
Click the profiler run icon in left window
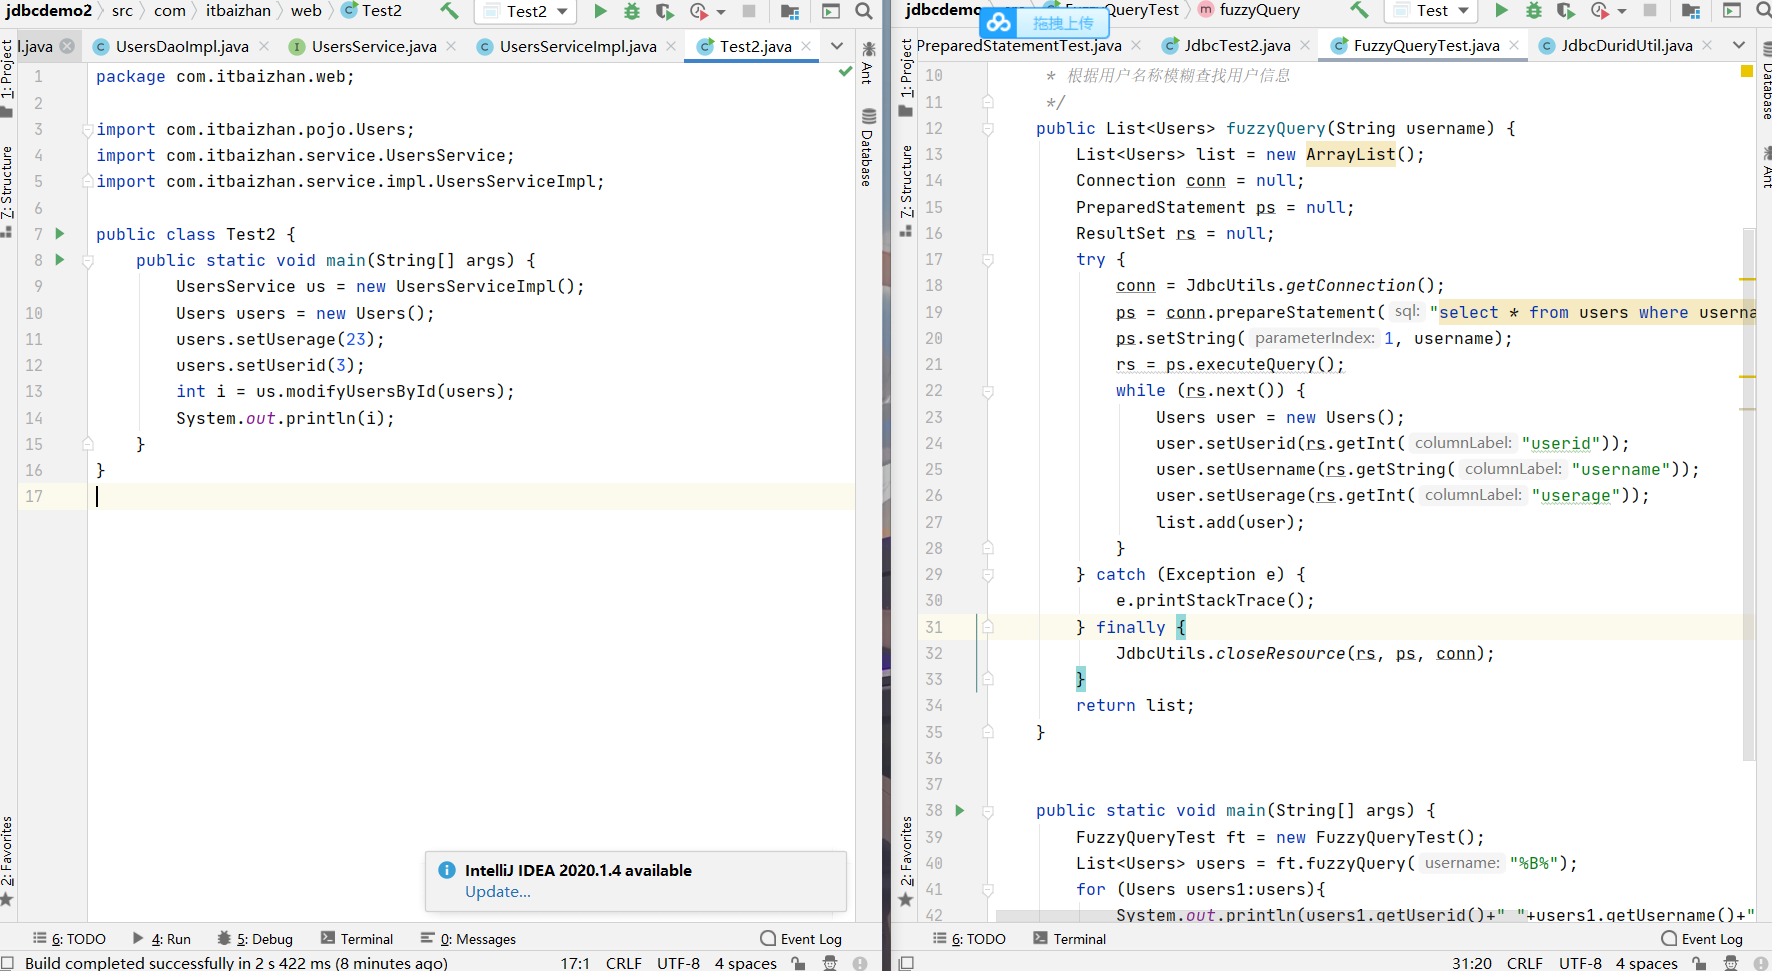(699, 11)
